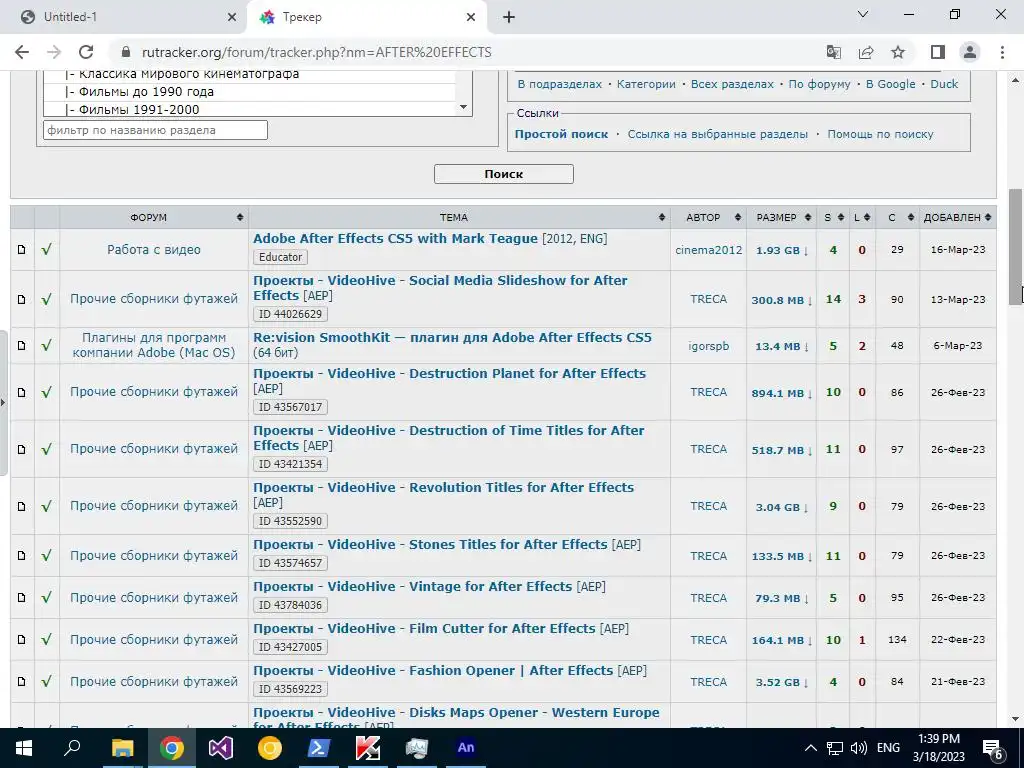
Task: Open a new browser tab with plus icon
Action: [x=509, y=18]
